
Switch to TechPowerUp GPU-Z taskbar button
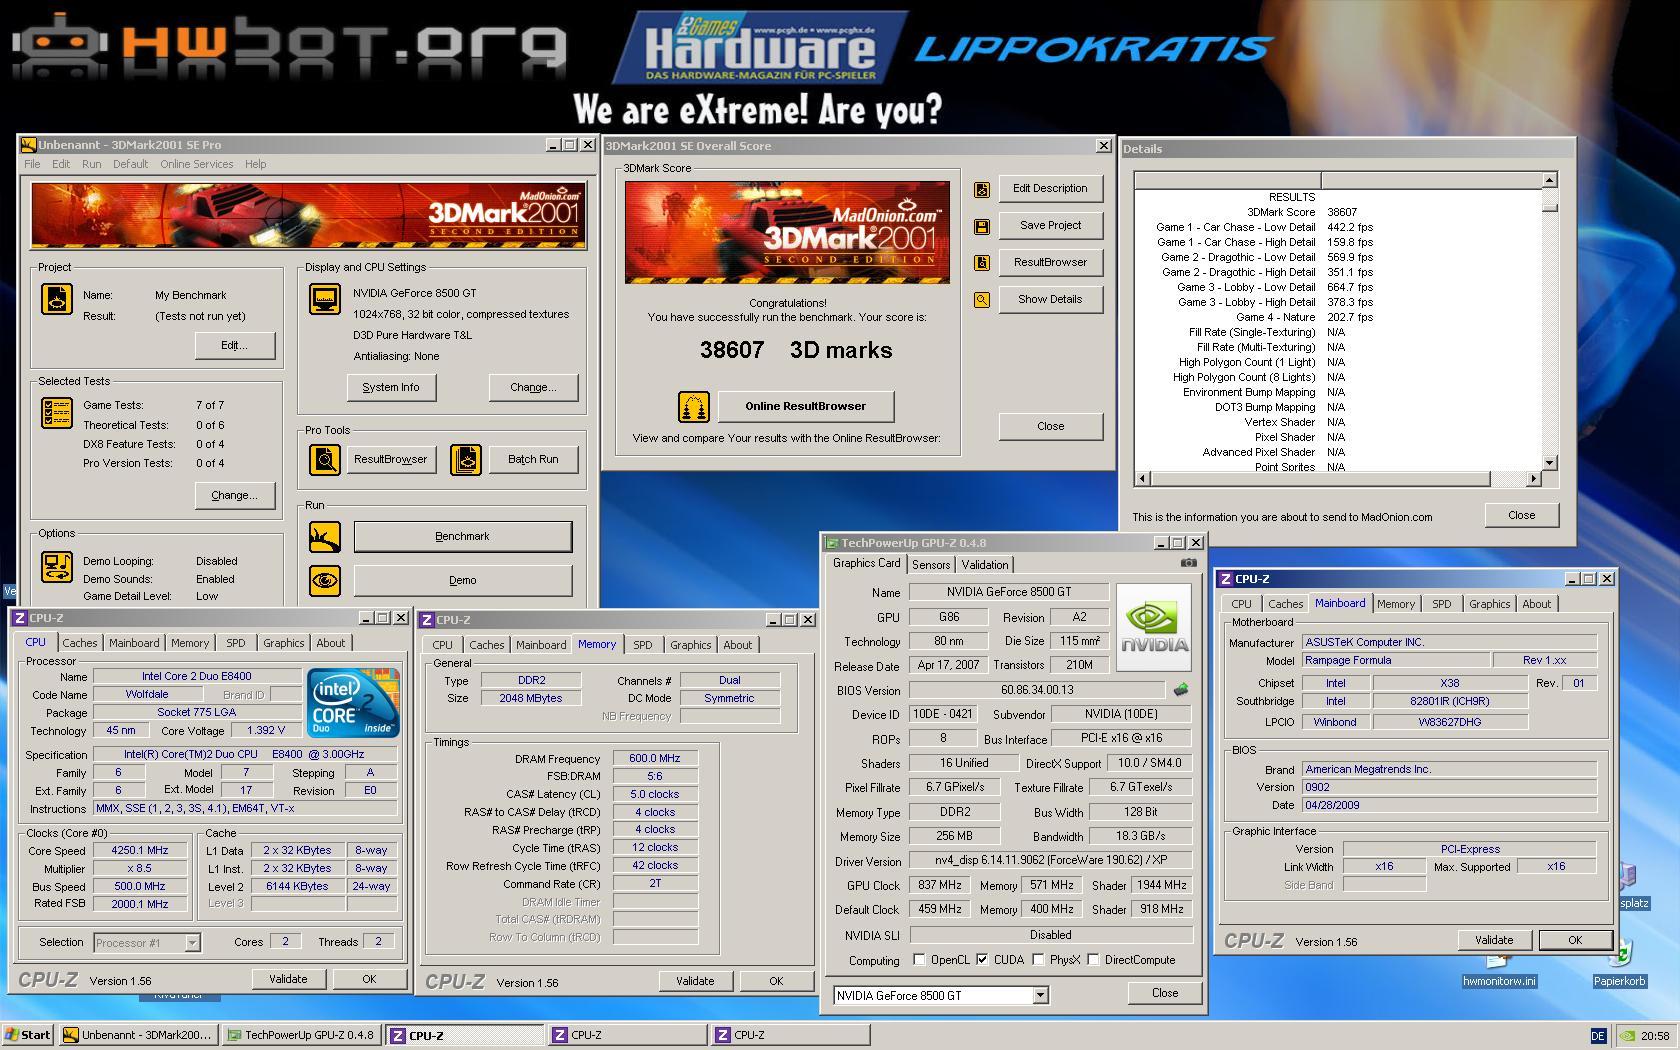pyautogui.click(x=302, y=1035)
